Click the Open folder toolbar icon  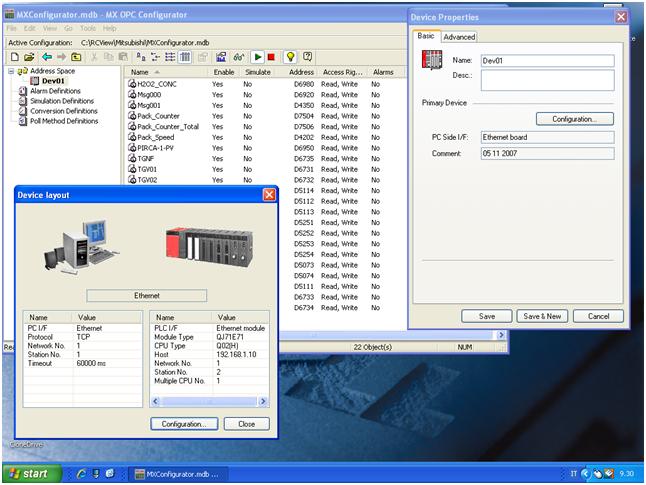29,57
